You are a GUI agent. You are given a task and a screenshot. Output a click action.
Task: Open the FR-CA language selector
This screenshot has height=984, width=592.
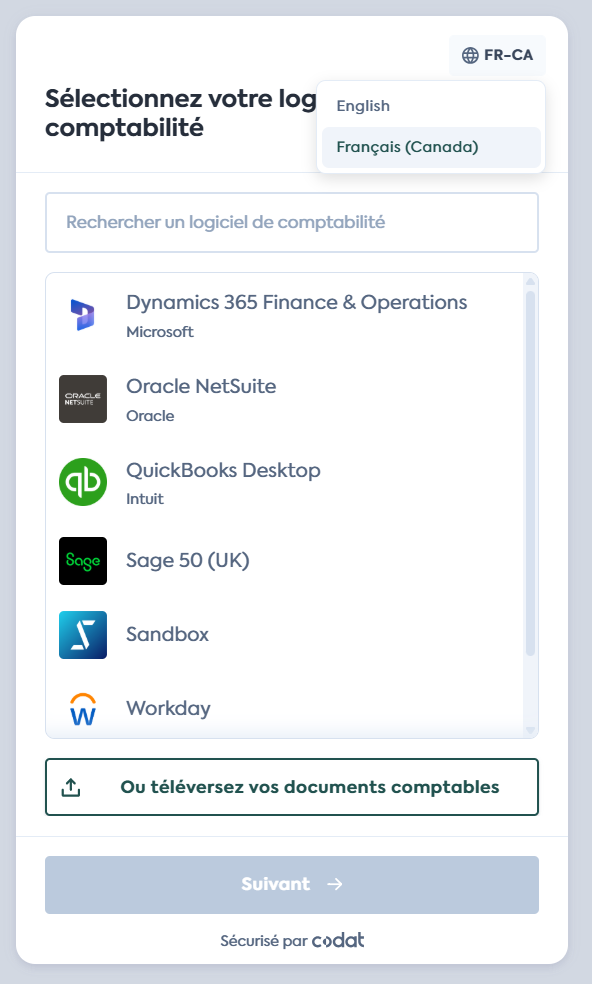[497, 55]
